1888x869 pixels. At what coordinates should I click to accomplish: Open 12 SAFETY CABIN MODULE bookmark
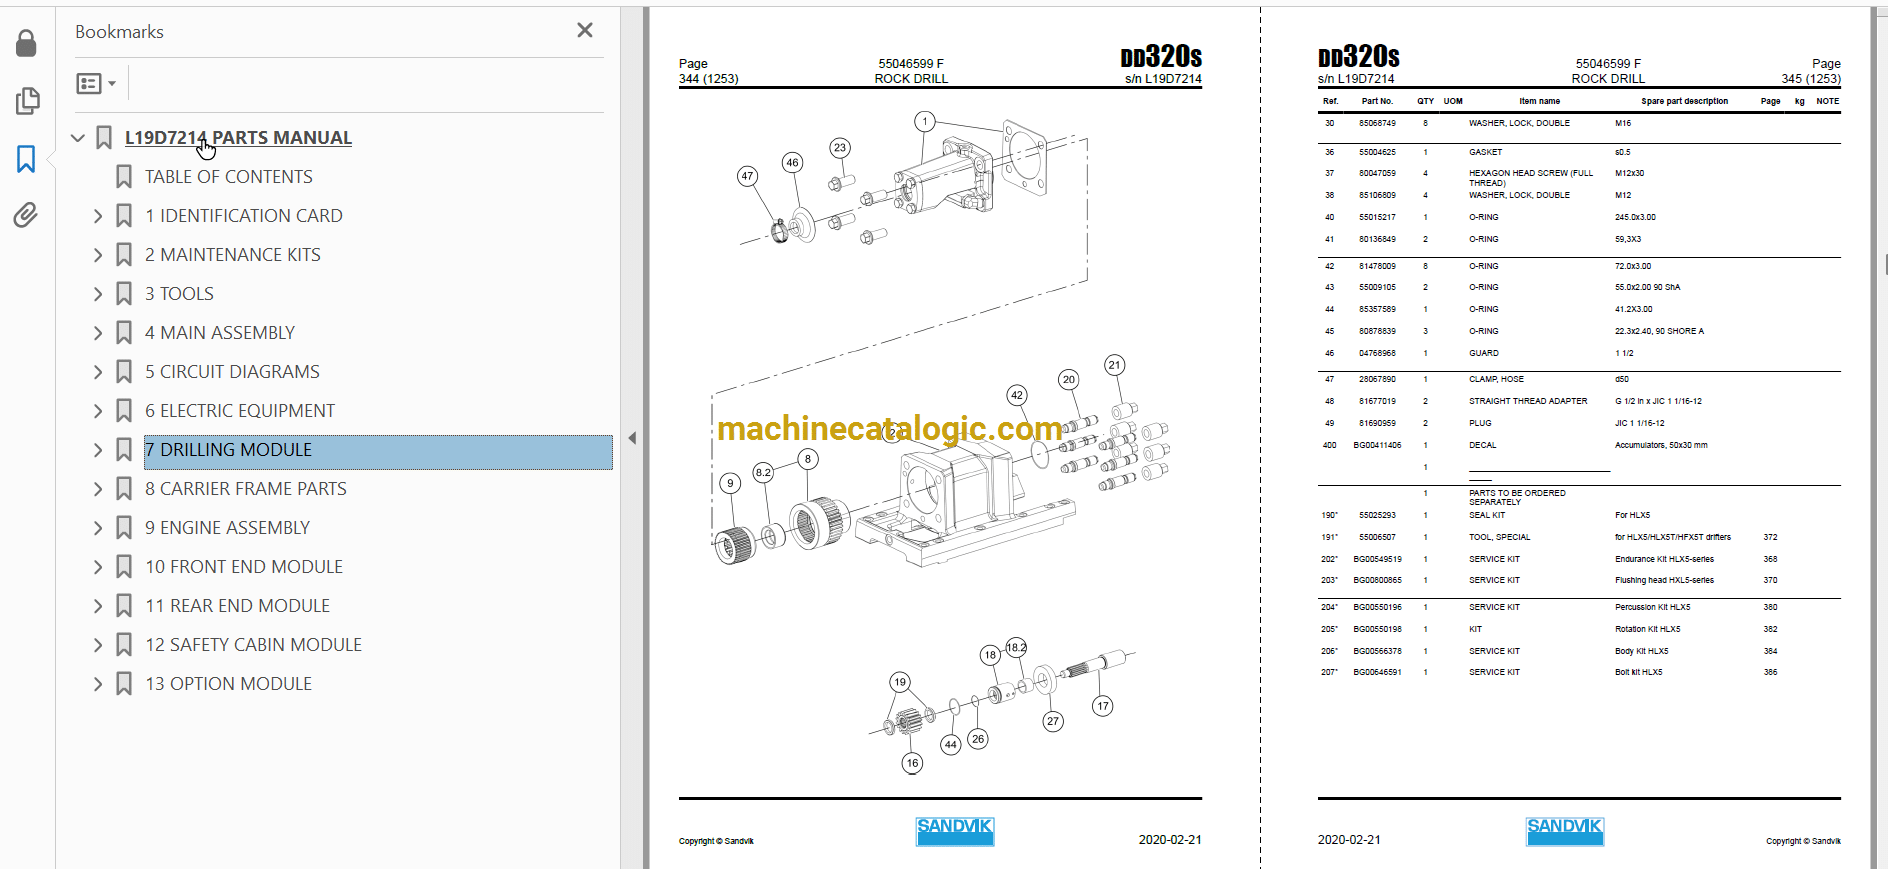tap(254, 645)
